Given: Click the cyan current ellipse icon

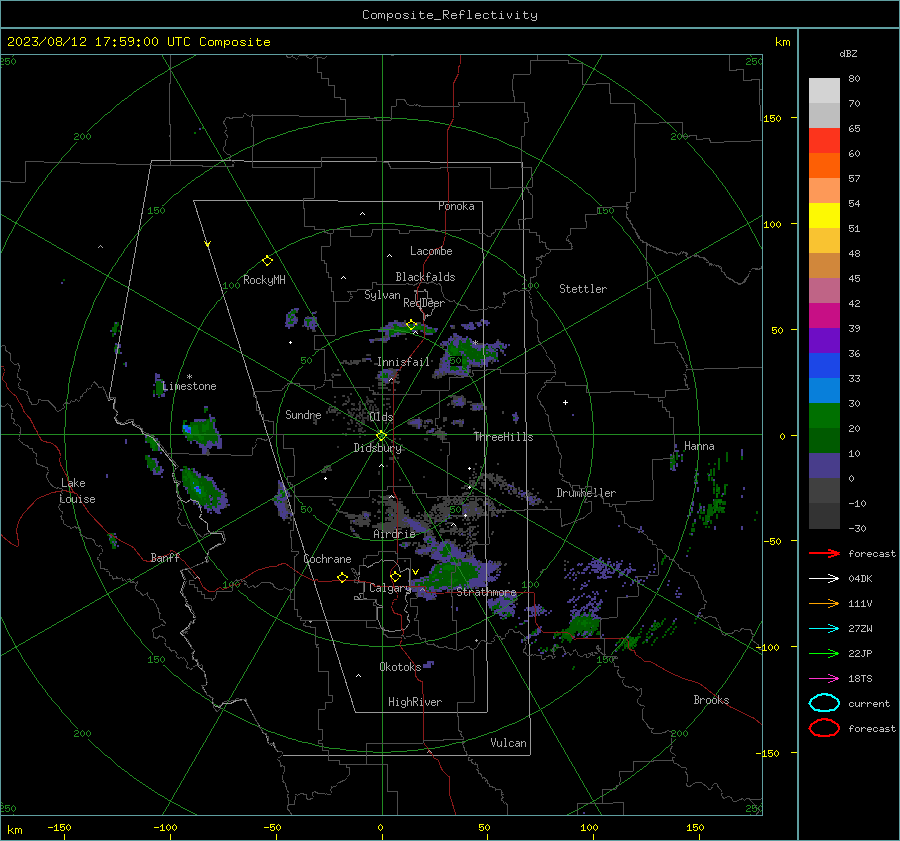Looking at the screenshot, I should 824,703.
